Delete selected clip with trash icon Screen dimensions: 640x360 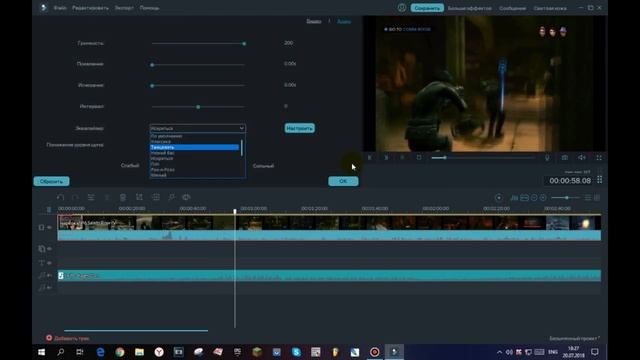point(123,198)
